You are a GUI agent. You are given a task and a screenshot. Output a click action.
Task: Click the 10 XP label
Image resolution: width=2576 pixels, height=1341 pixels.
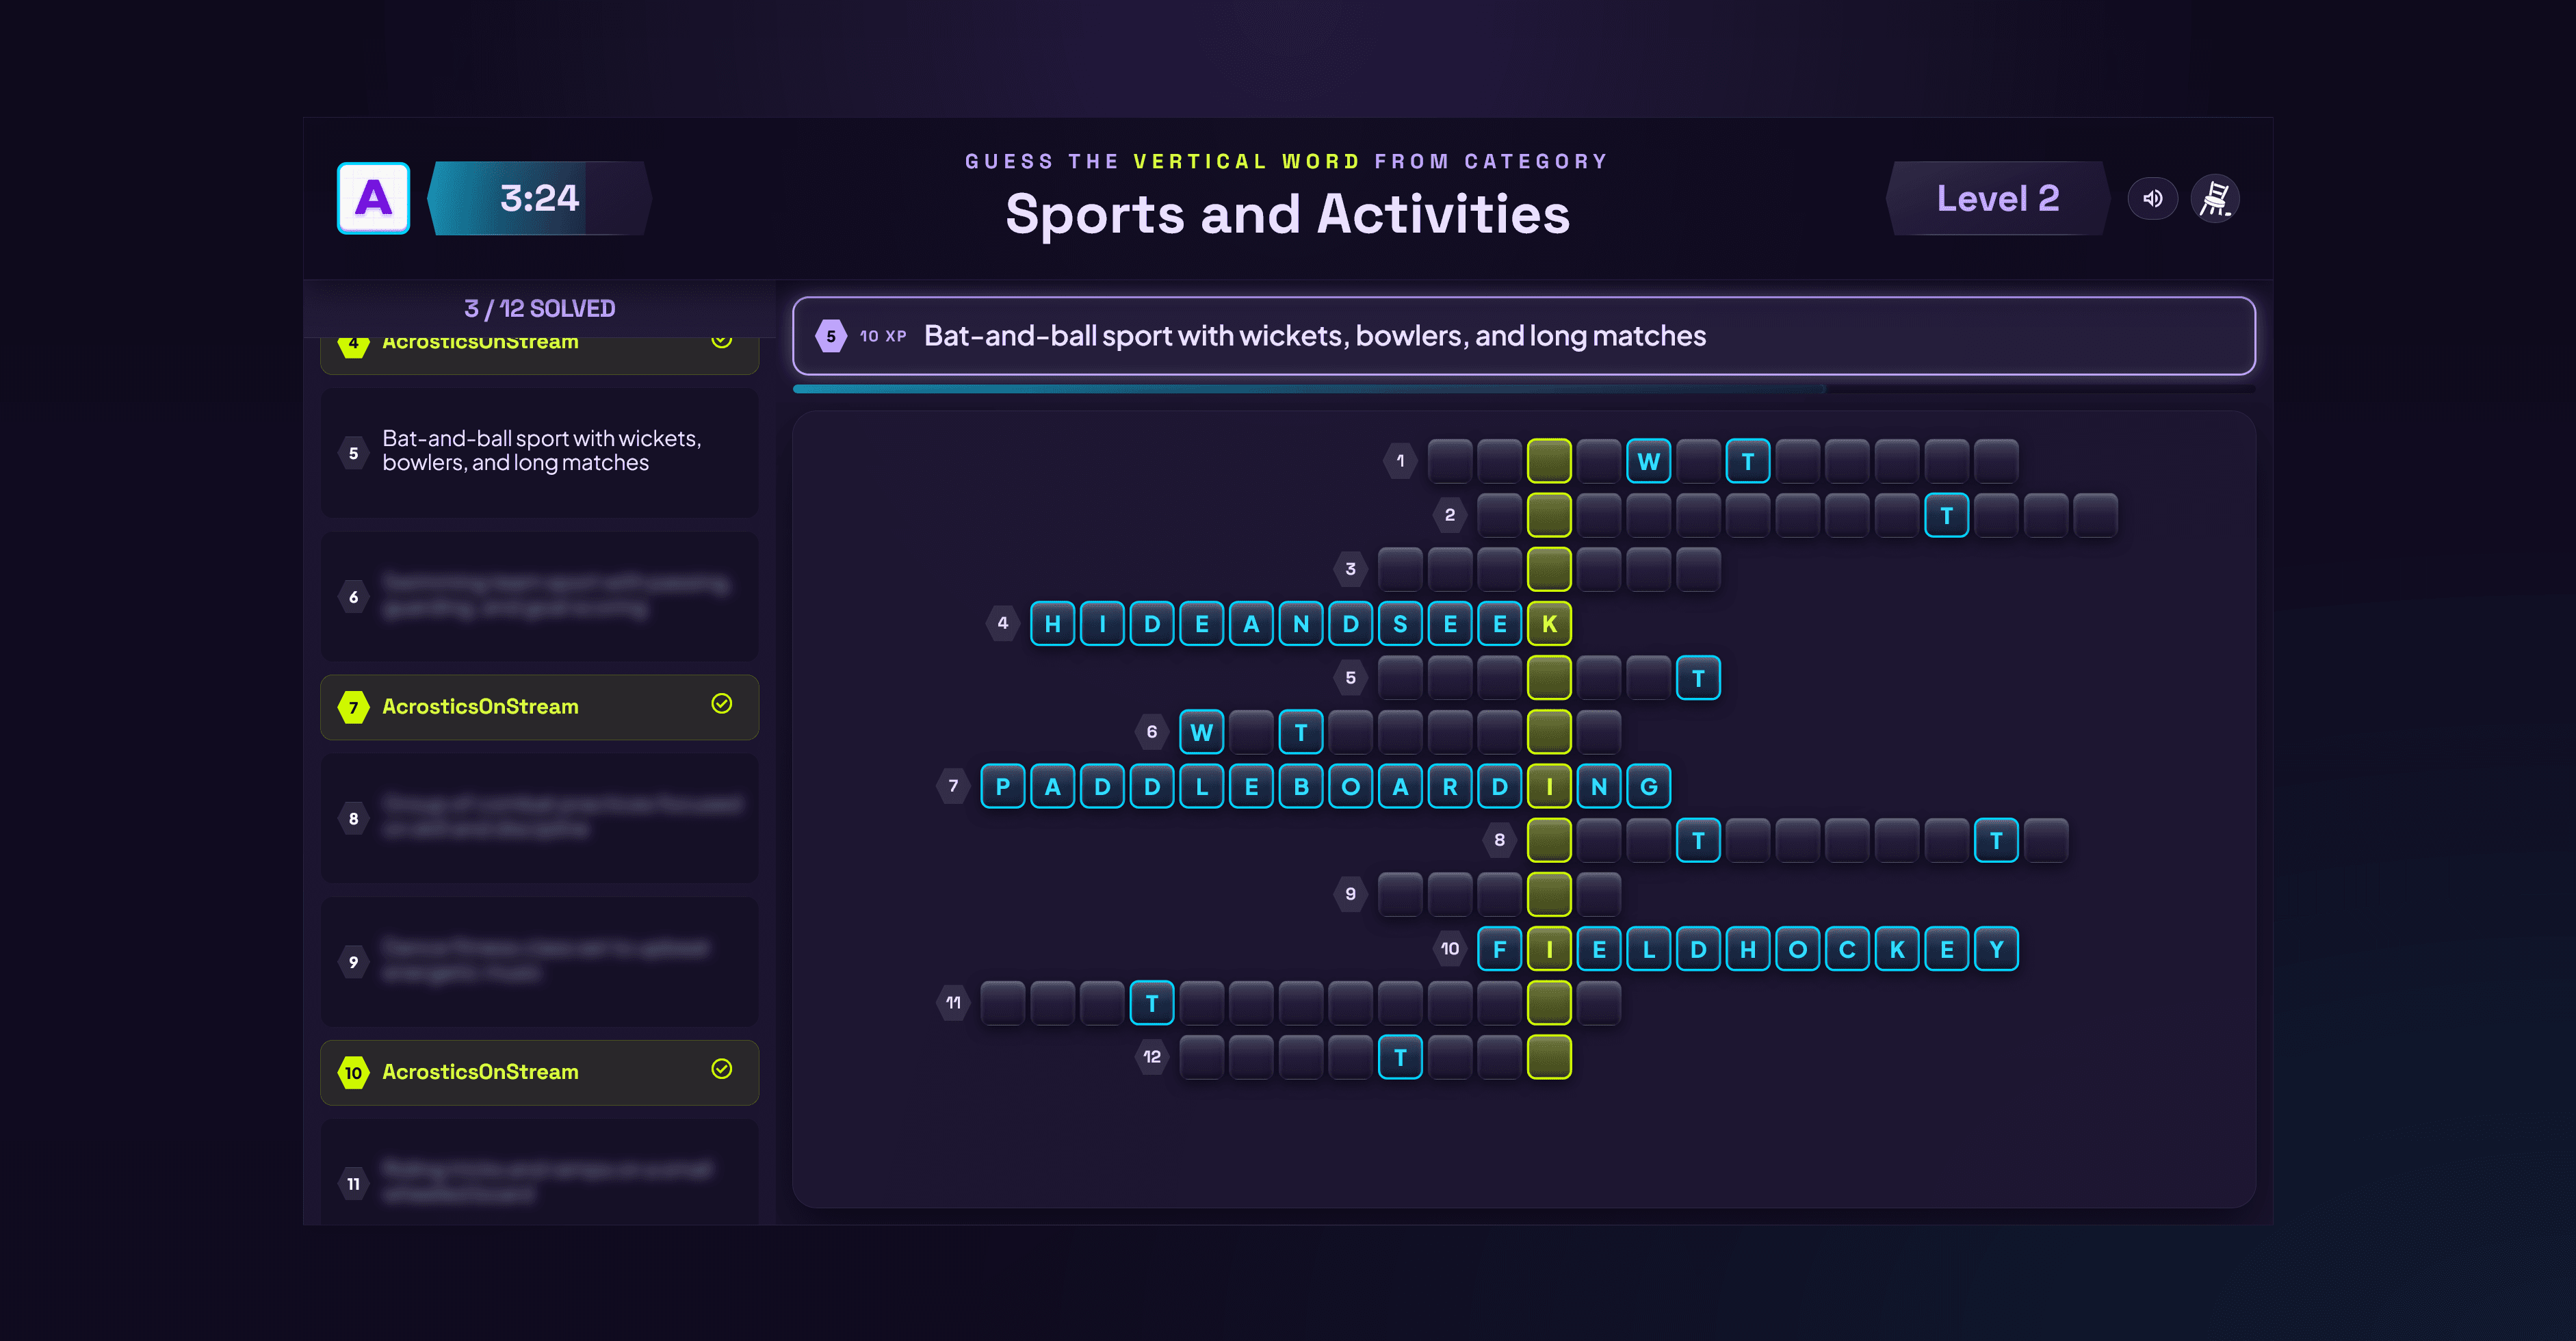[x=883, y=336]
